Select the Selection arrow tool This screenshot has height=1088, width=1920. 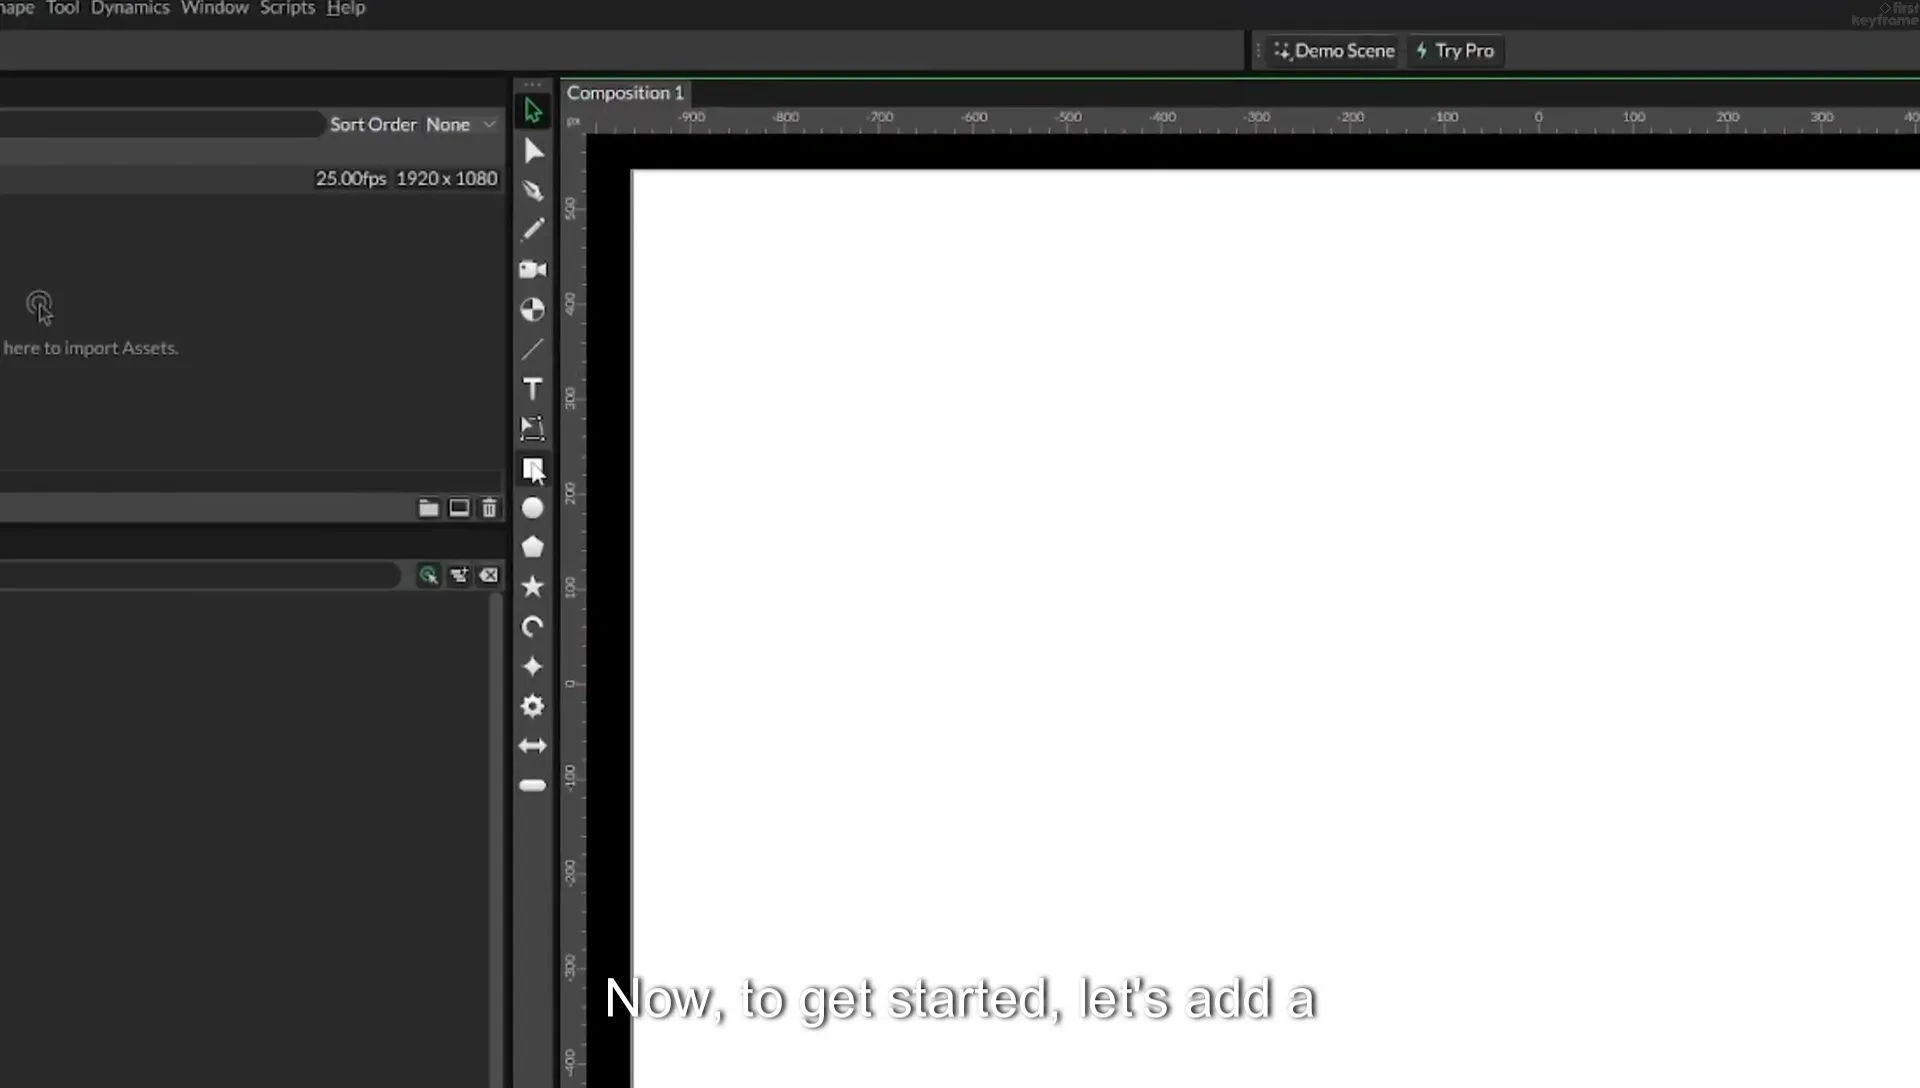tap(532, 111)
